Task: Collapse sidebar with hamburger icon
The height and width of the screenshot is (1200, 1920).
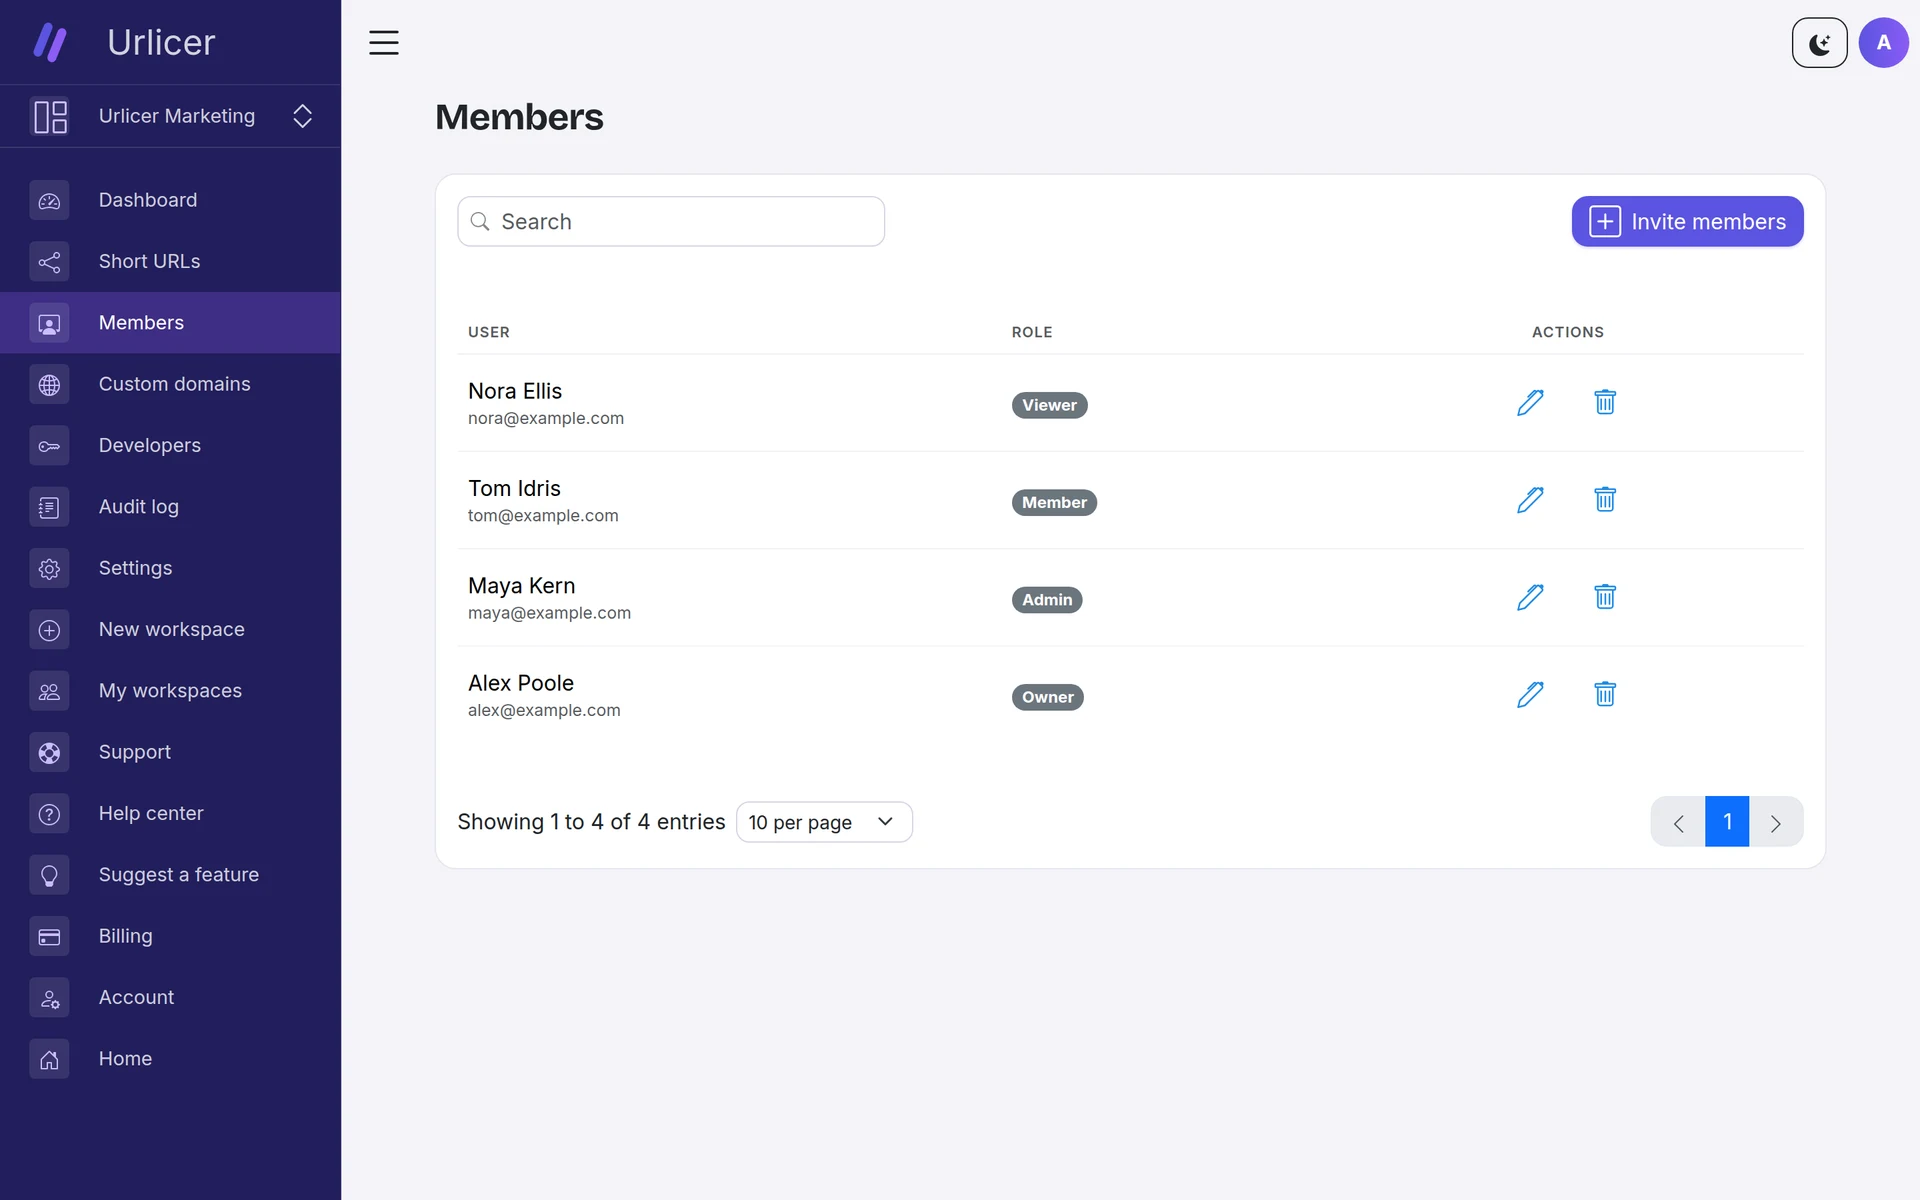Action: tap(384, 43)
